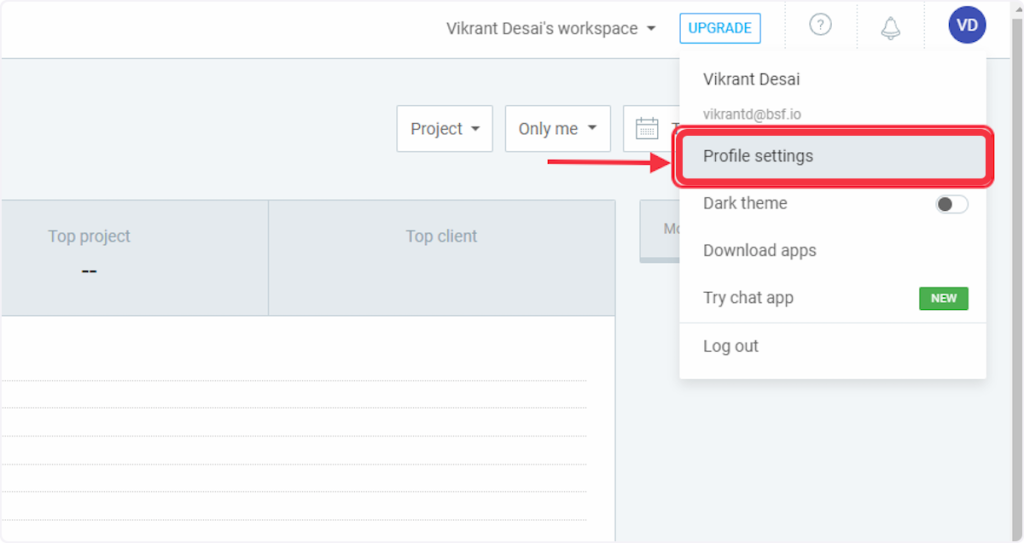Image resolution: width=1024 pixels, height=543 pixels.
Task: Click the help question mark icon
Action: [820, 26]
